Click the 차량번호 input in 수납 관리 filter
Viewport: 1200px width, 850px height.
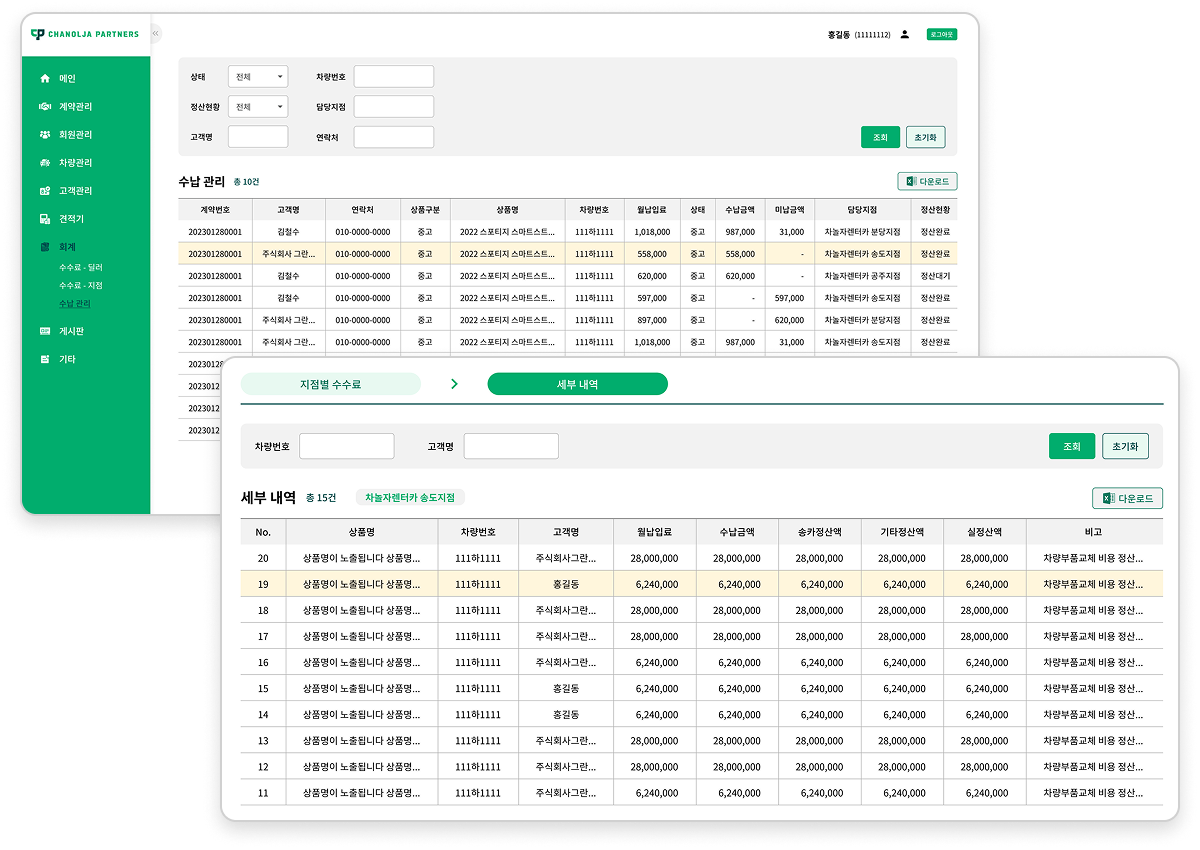click(394, 76)
